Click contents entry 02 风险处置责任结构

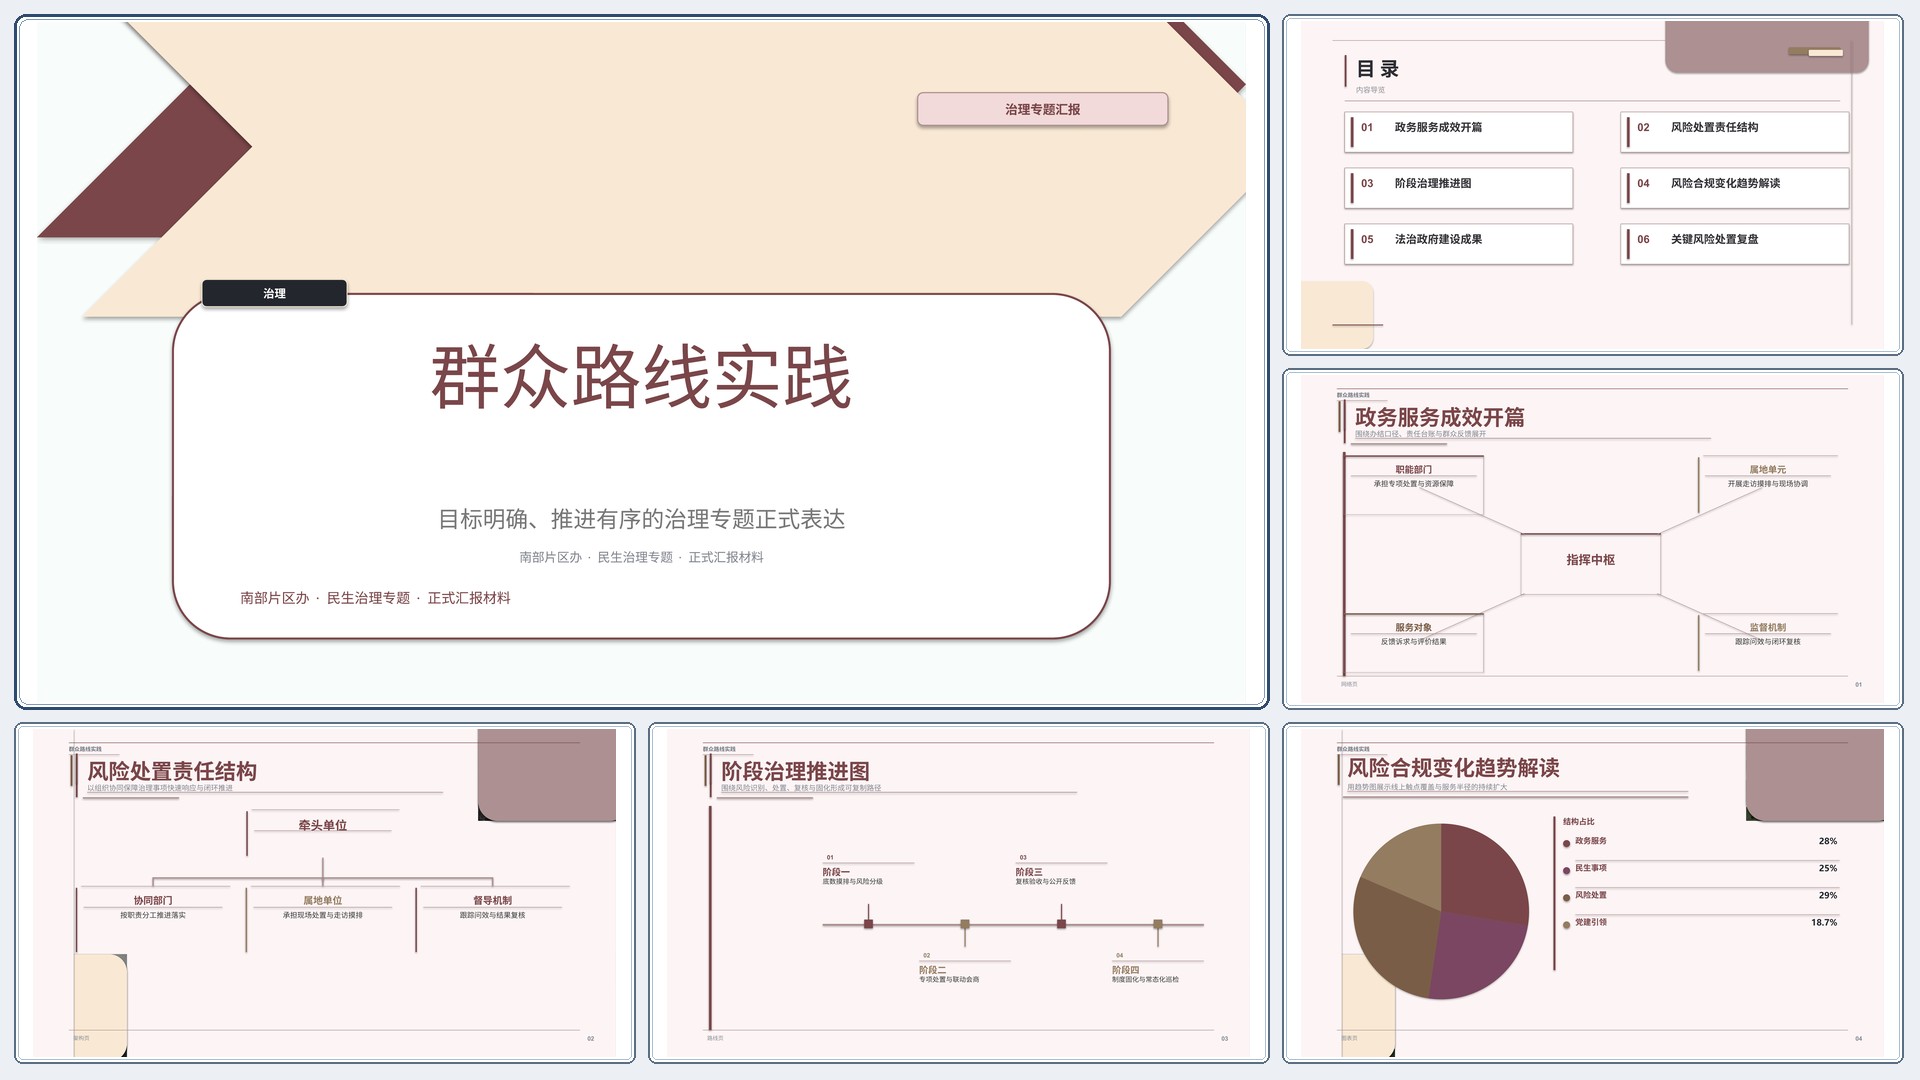1734,131
